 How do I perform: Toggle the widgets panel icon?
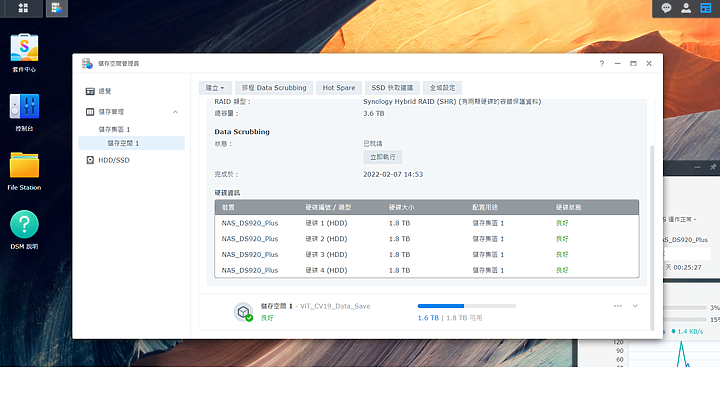(706, 8)
